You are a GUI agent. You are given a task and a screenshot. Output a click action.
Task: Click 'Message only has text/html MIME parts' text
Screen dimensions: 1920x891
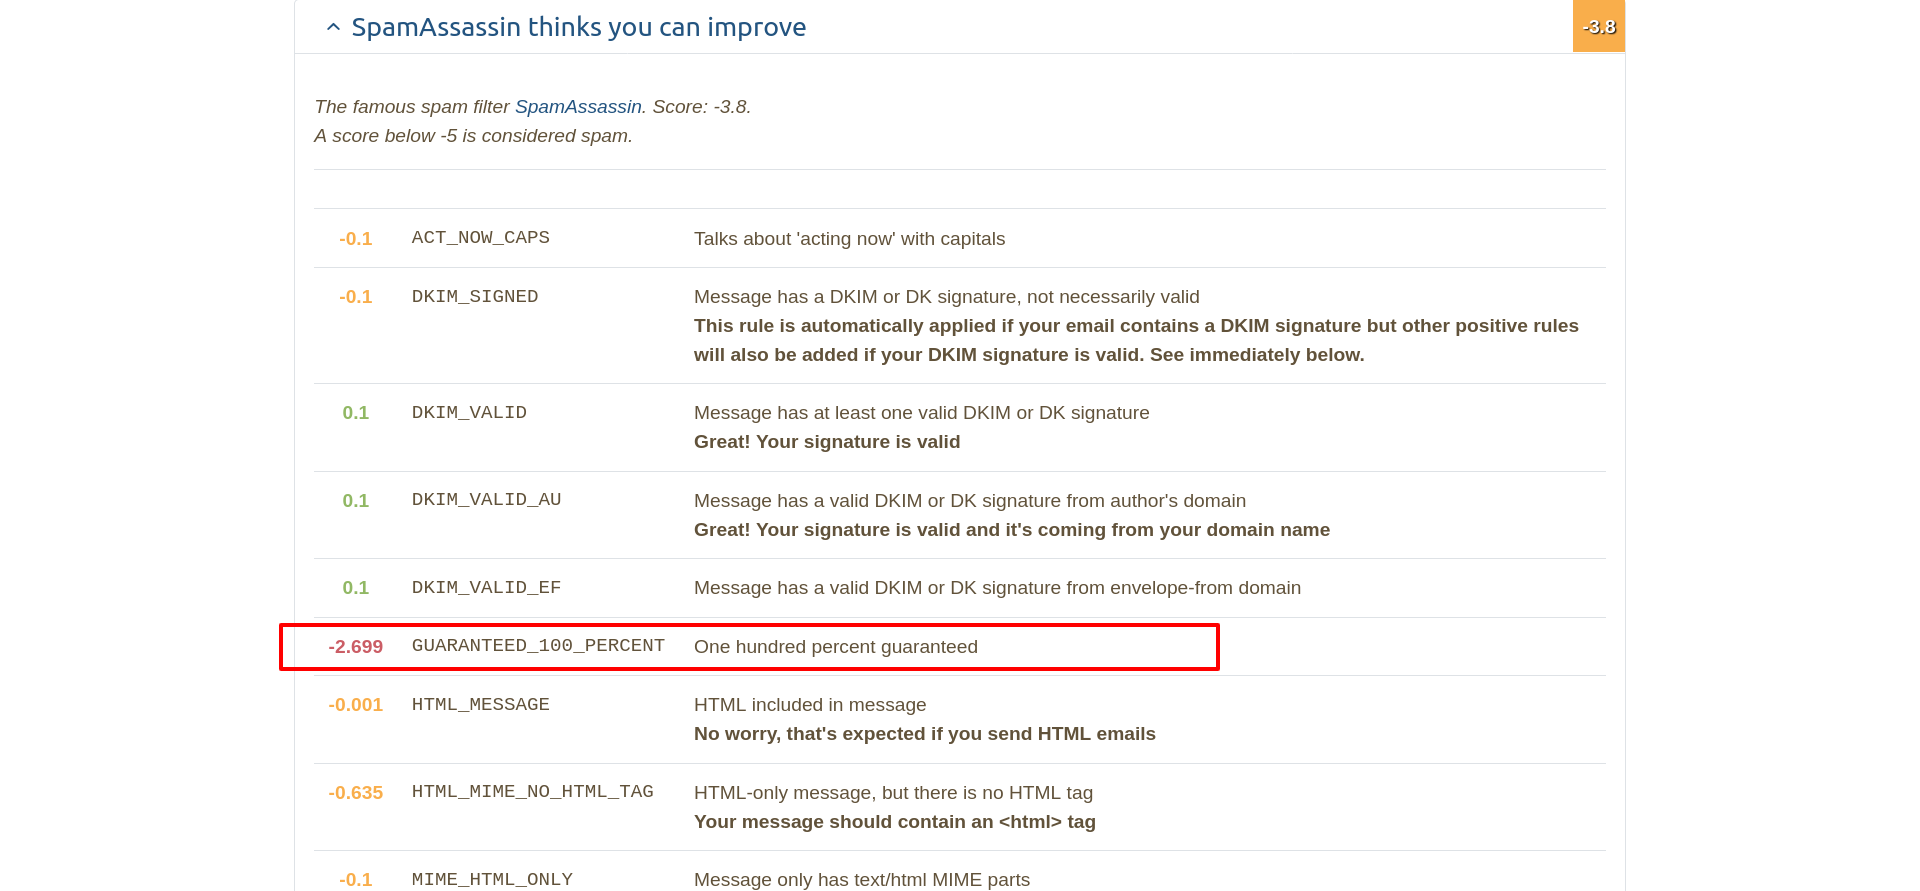[862, 880]
